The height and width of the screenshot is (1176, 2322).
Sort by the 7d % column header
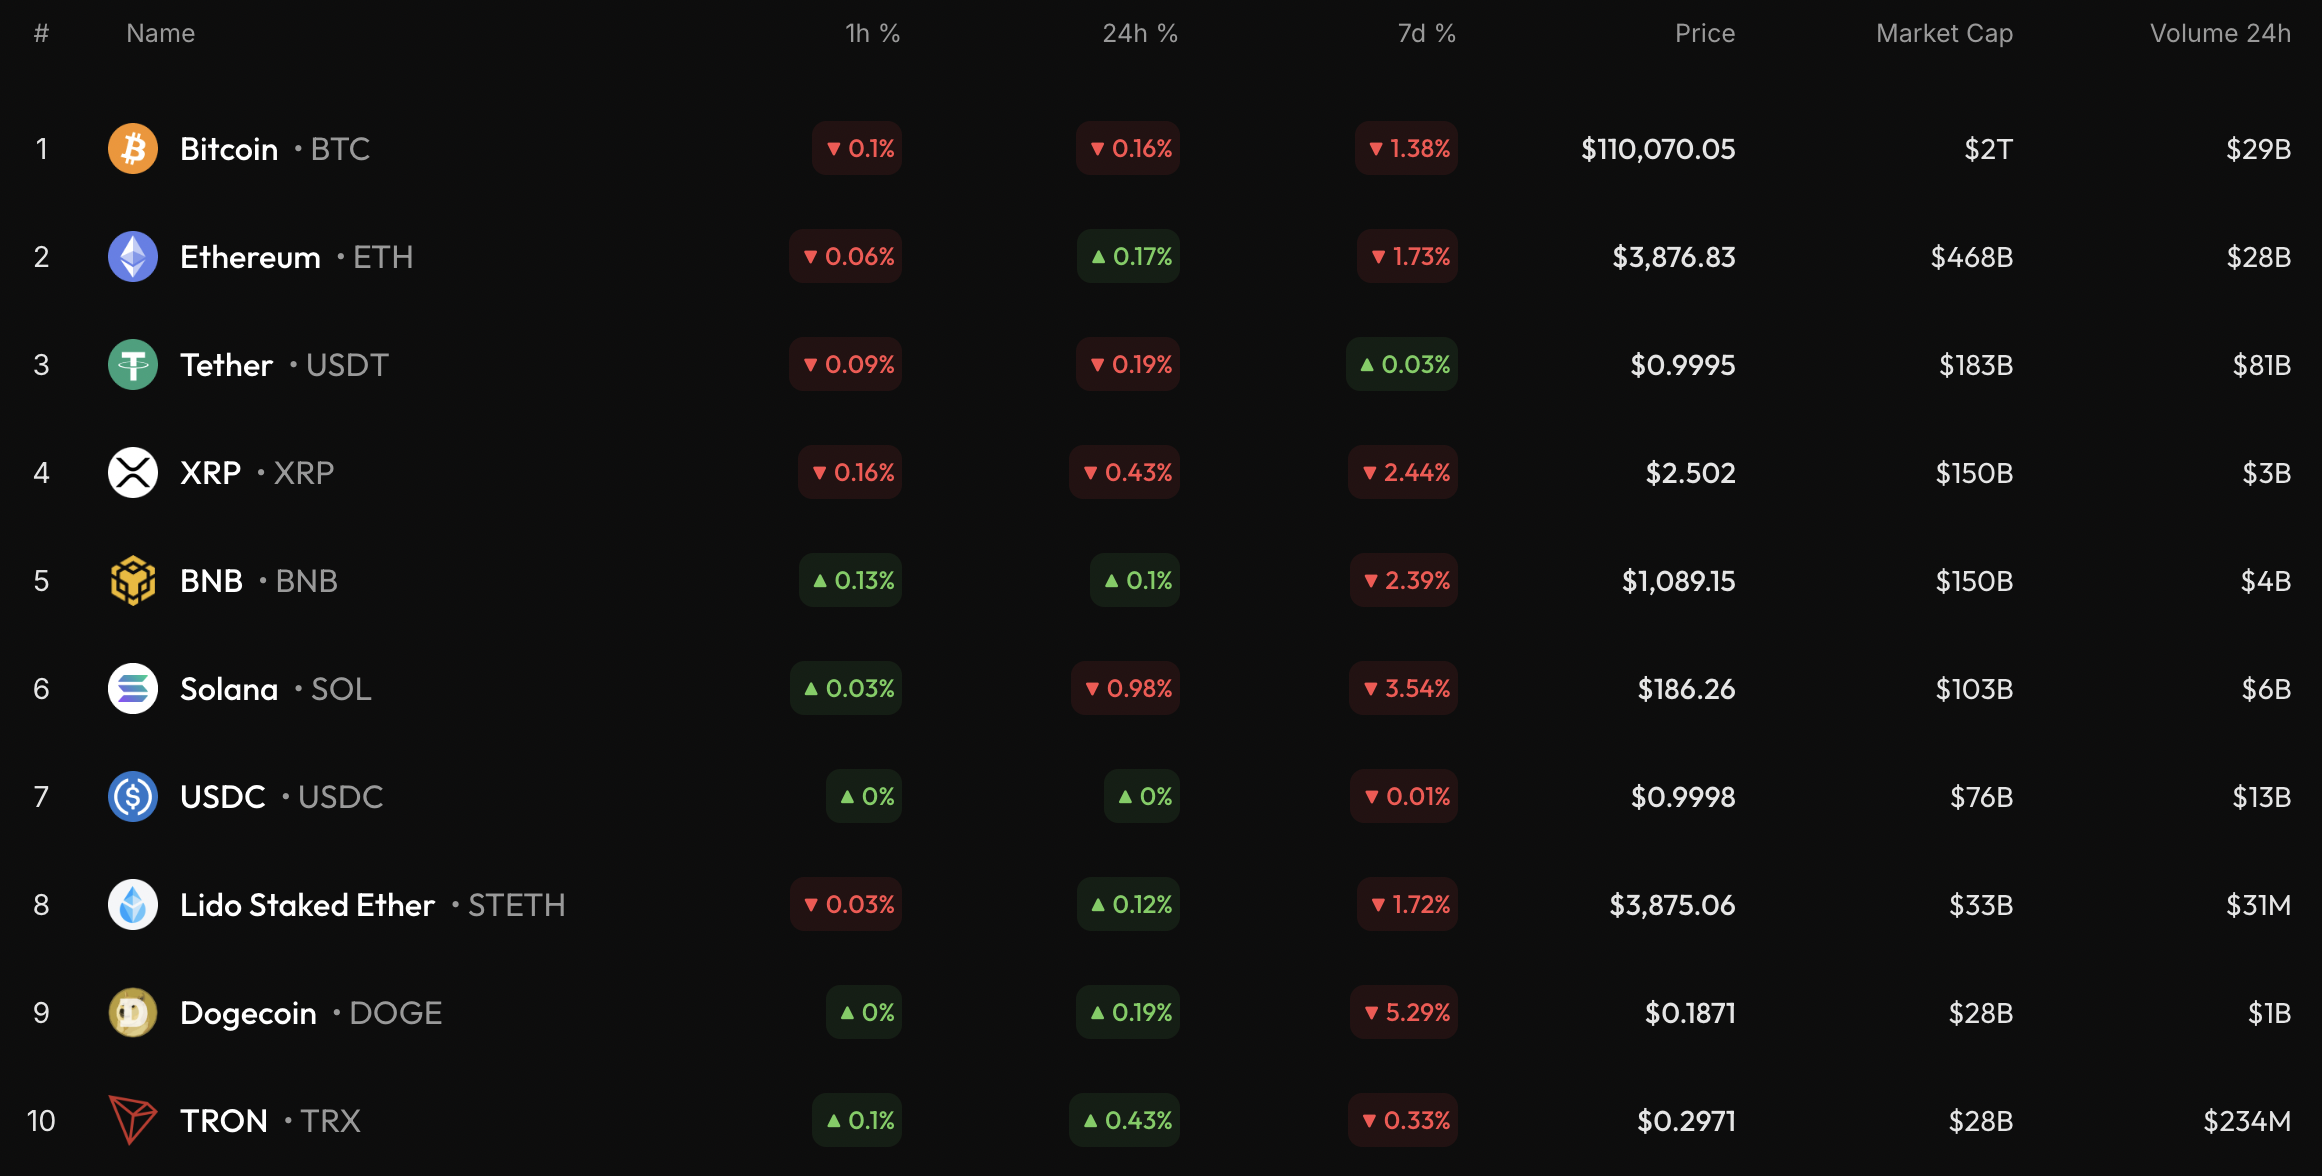tap(1426, 34)
